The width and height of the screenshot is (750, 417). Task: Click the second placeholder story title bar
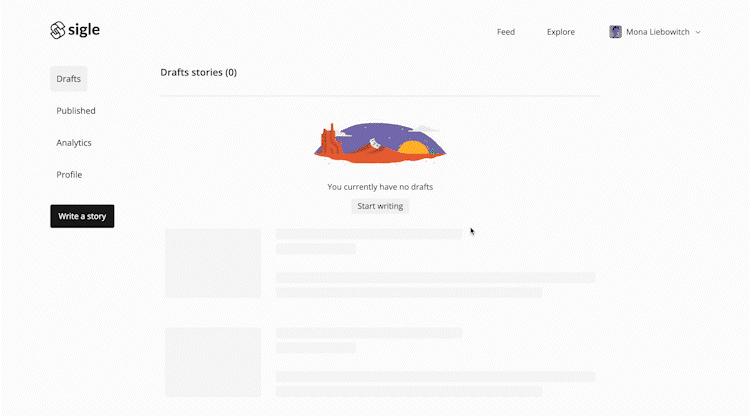[369, 333]
